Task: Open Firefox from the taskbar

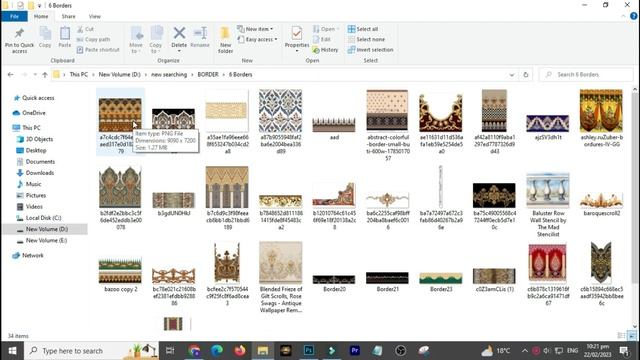Action: click(x=240, y=351)
